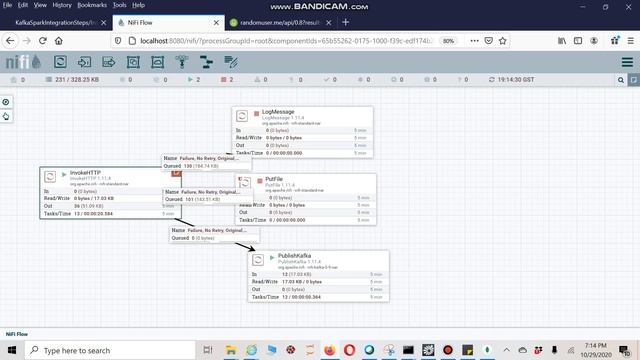Select the Template toolbar icon
Viewport: 640px width, 360px height.
point(207,62)
